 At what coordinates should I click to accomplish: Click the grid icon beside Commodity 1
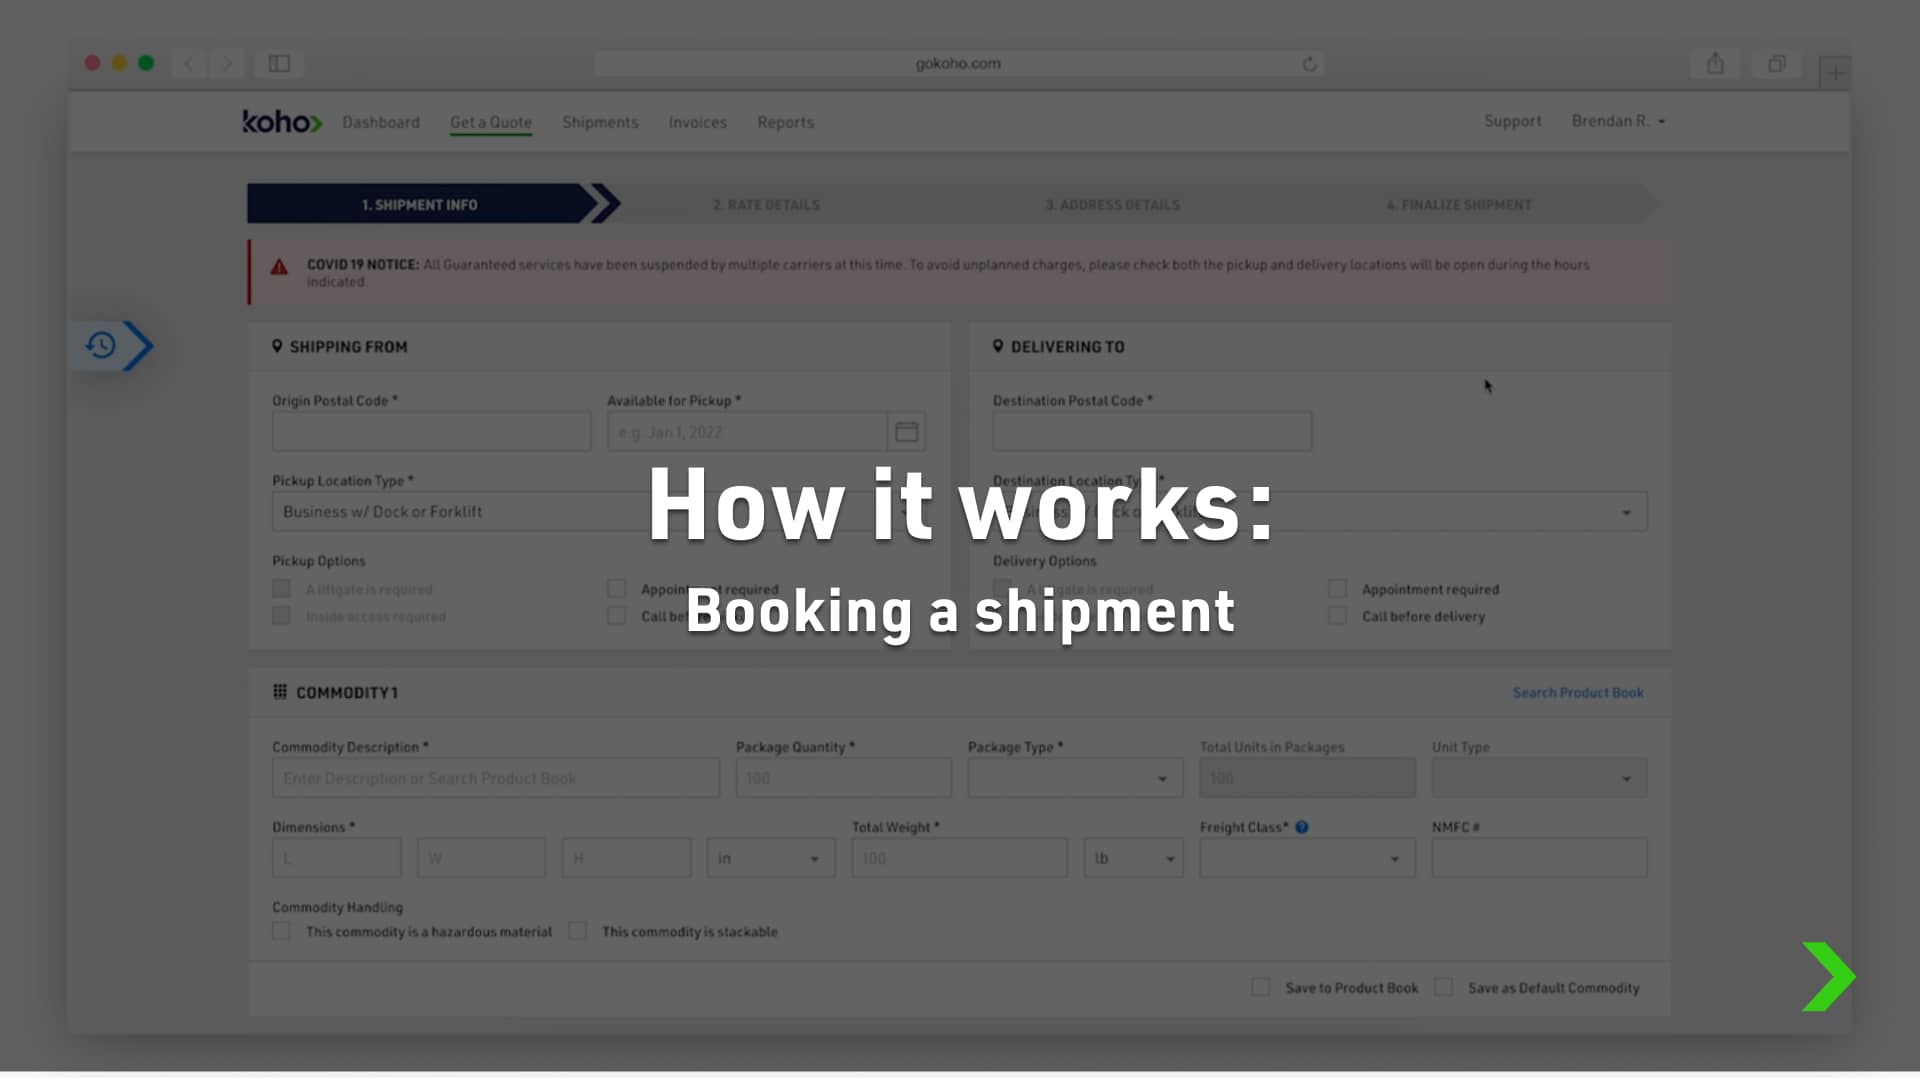(x=278, y=691)
